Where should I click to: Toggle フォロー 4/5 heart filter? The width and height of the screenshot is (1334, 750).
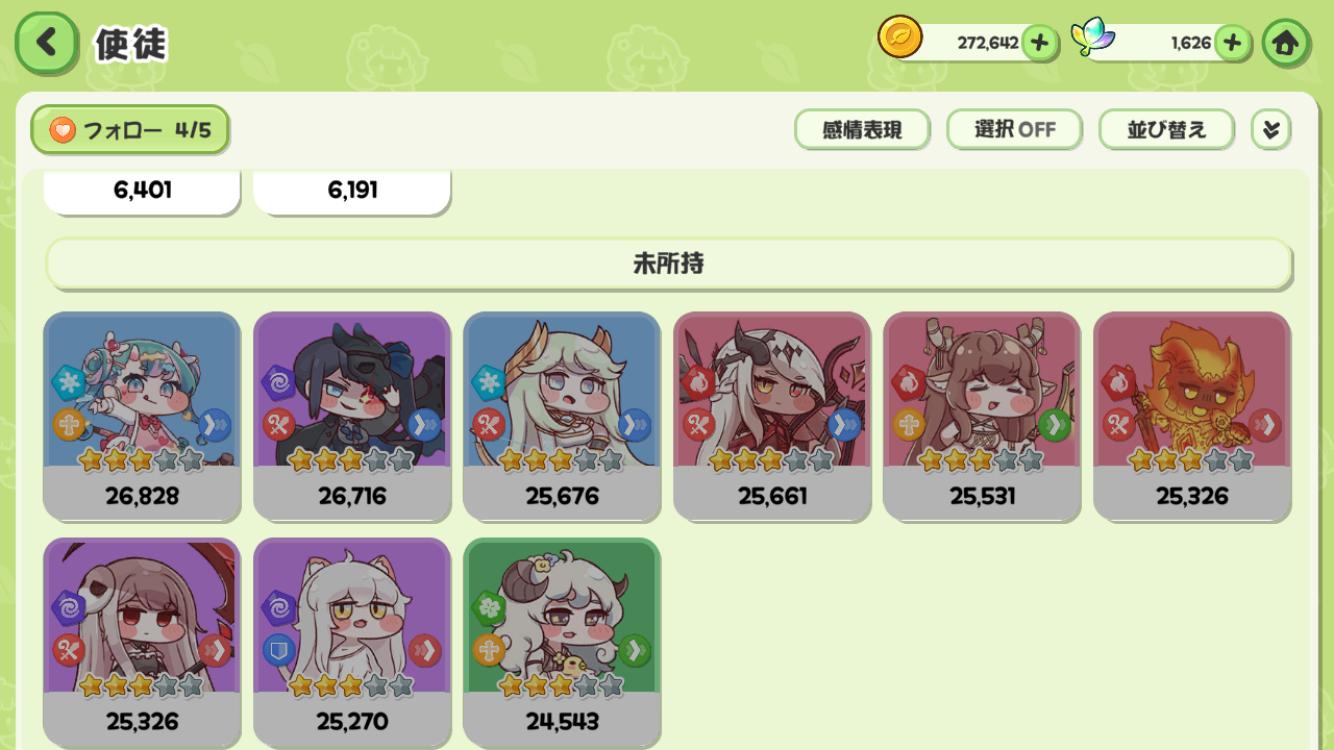click(x=130, y=130)
